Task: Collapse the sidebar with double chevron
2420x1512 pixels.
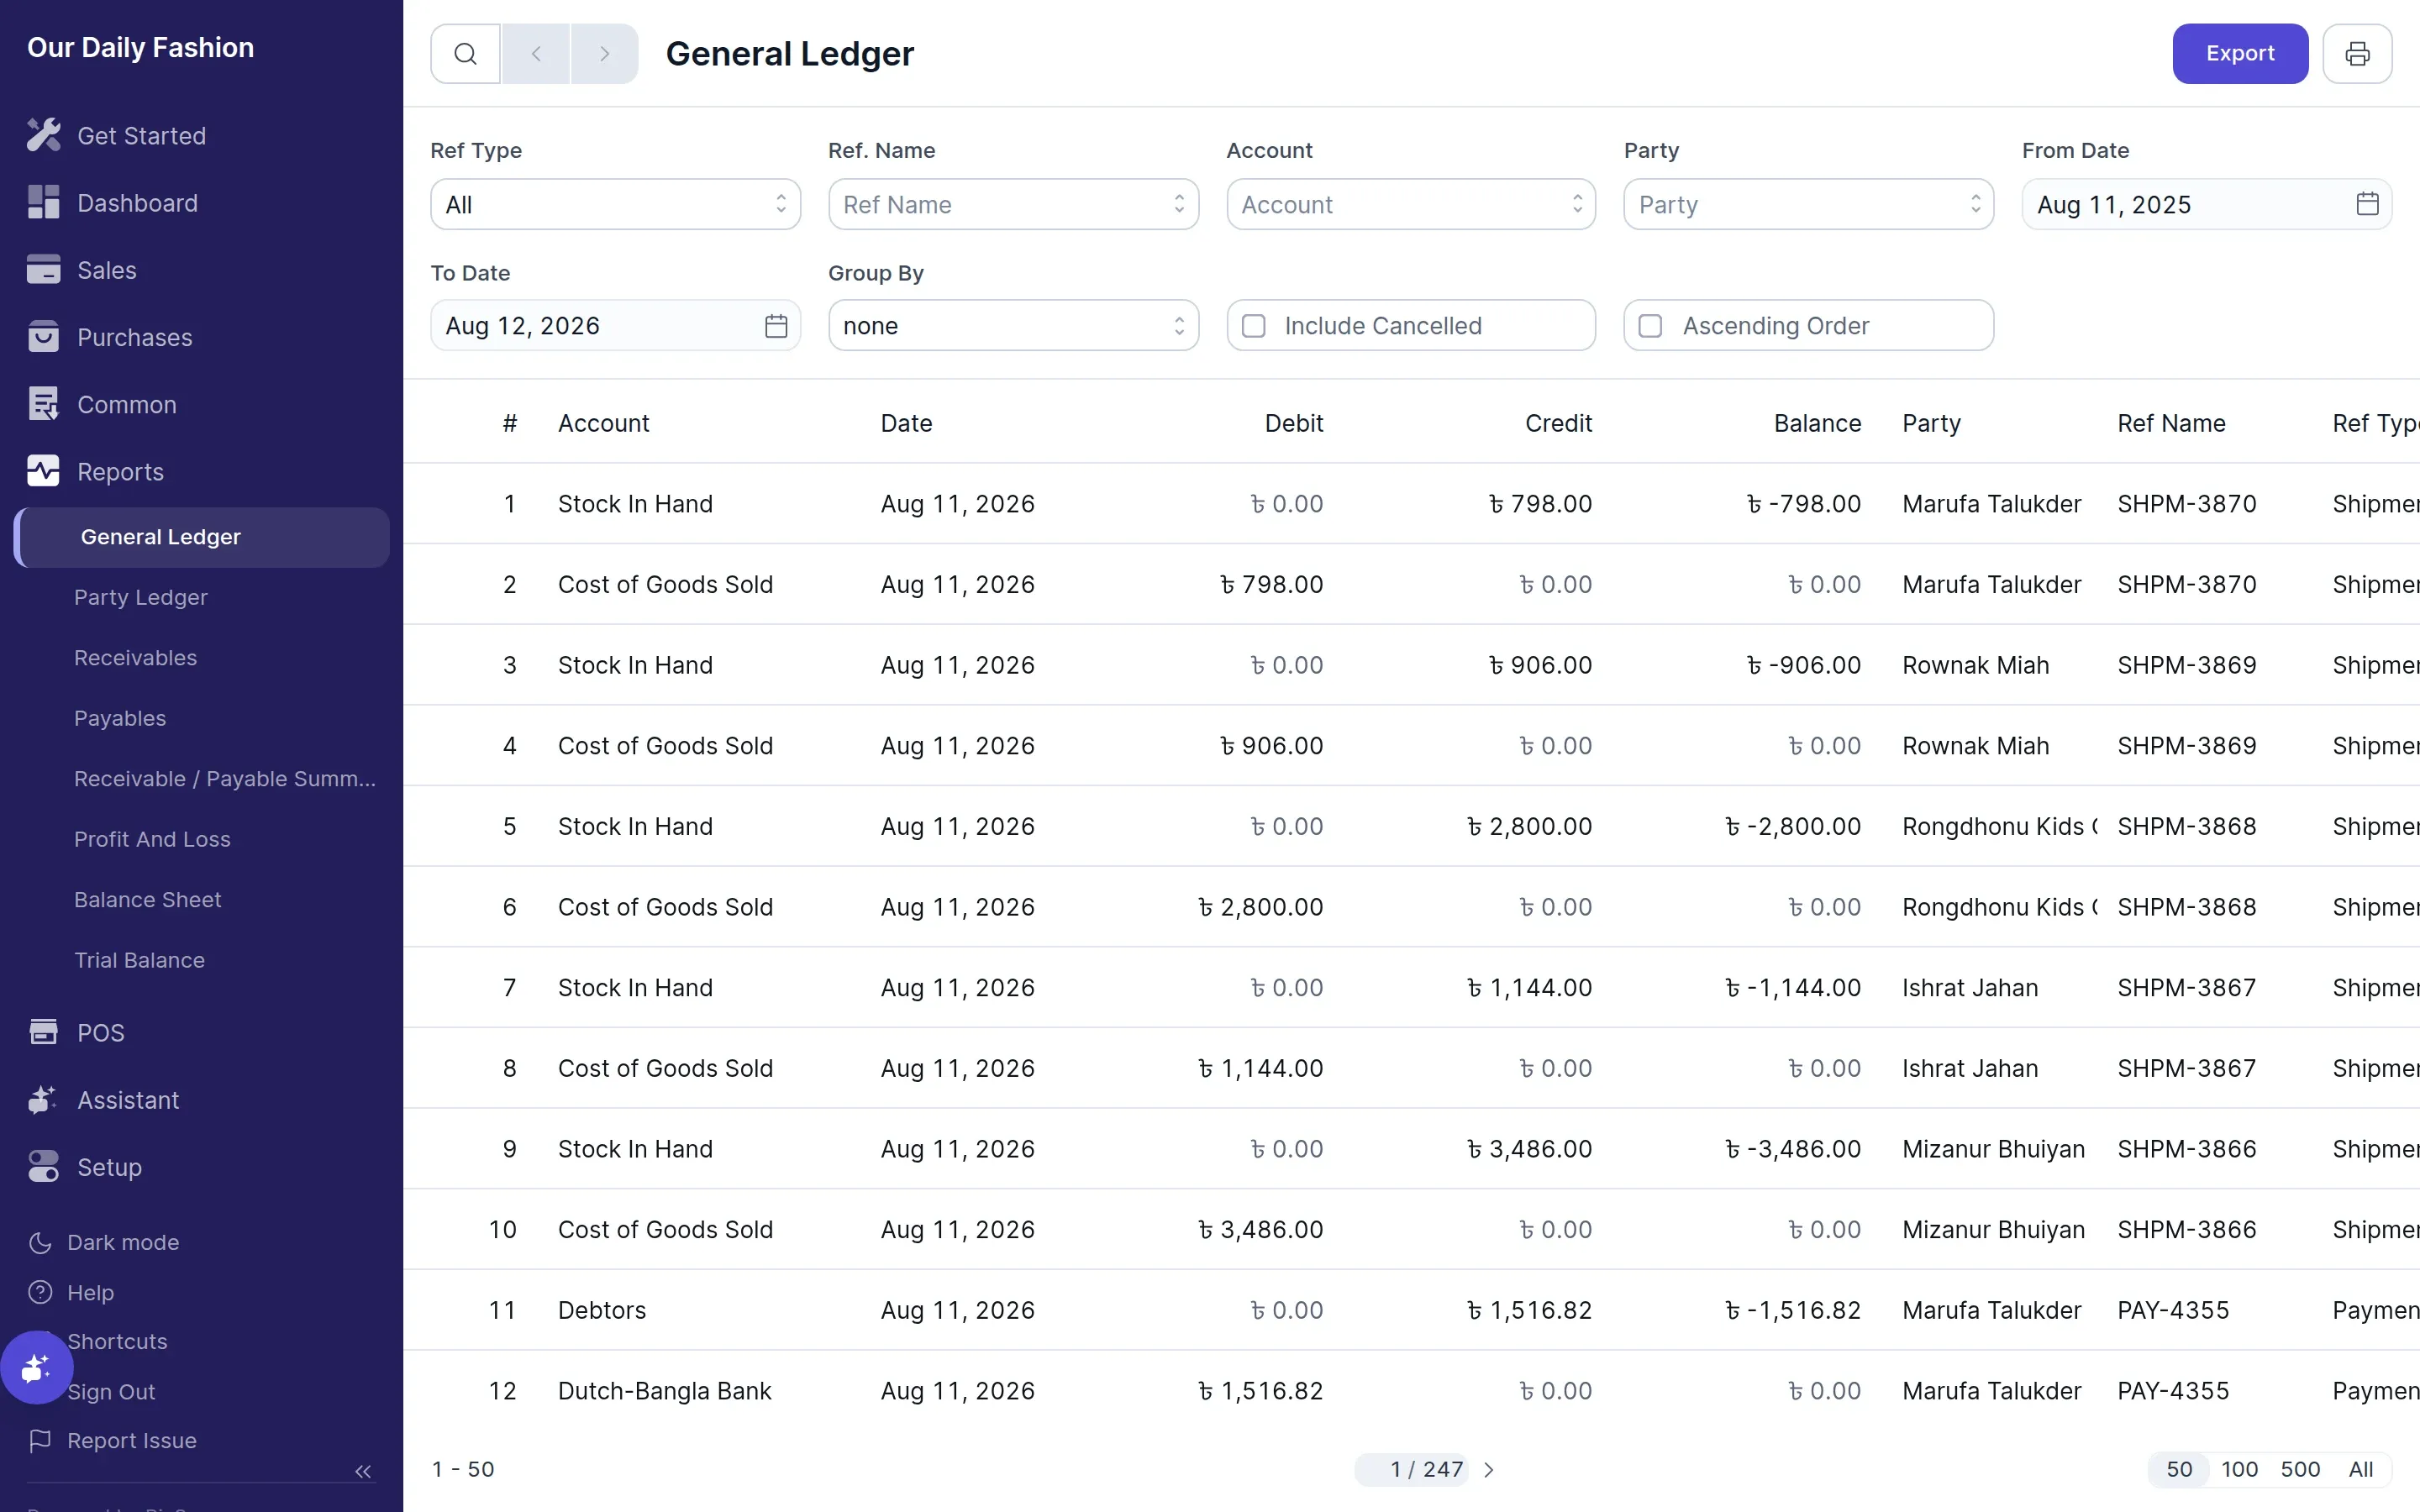Action: pyautogui.click(x=363, y=1471)
